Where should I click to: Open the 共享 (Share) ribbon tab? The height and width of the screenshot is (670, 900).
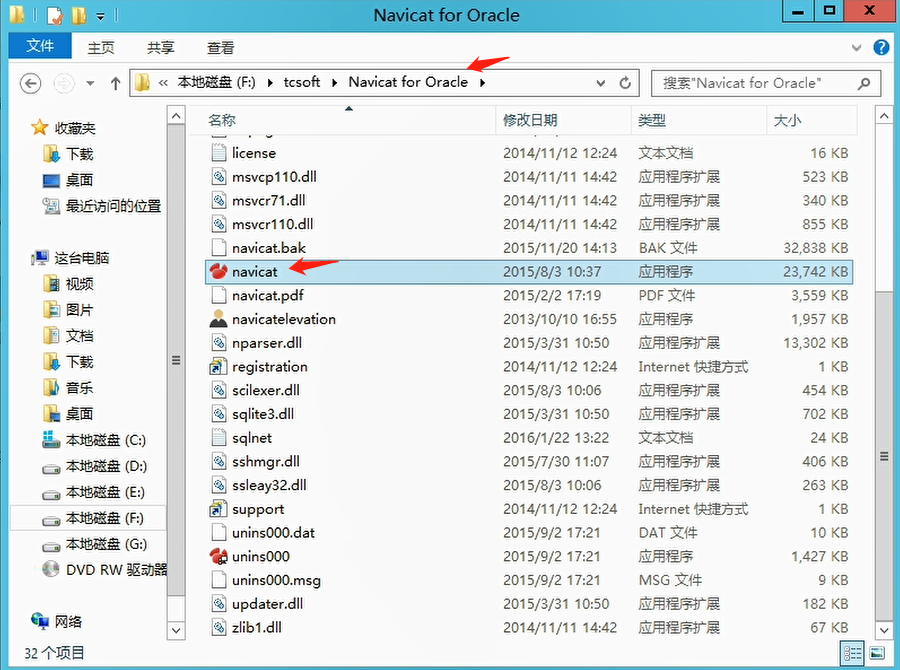coord(161,48)
